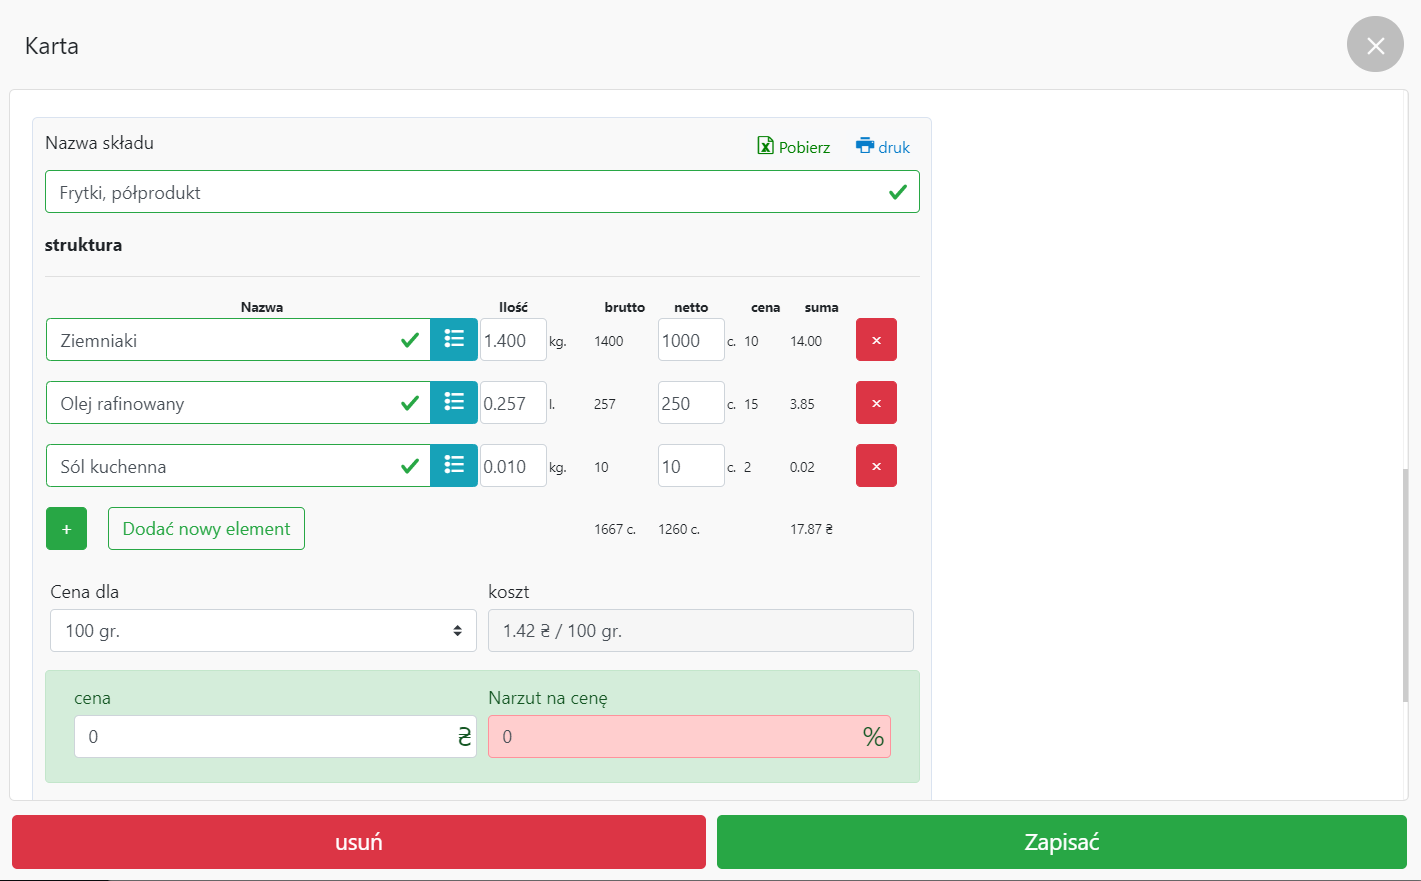Click the green plus add button
This screenshot has height=881, width=1421.
pyautogui.click(x=66, y=529)
